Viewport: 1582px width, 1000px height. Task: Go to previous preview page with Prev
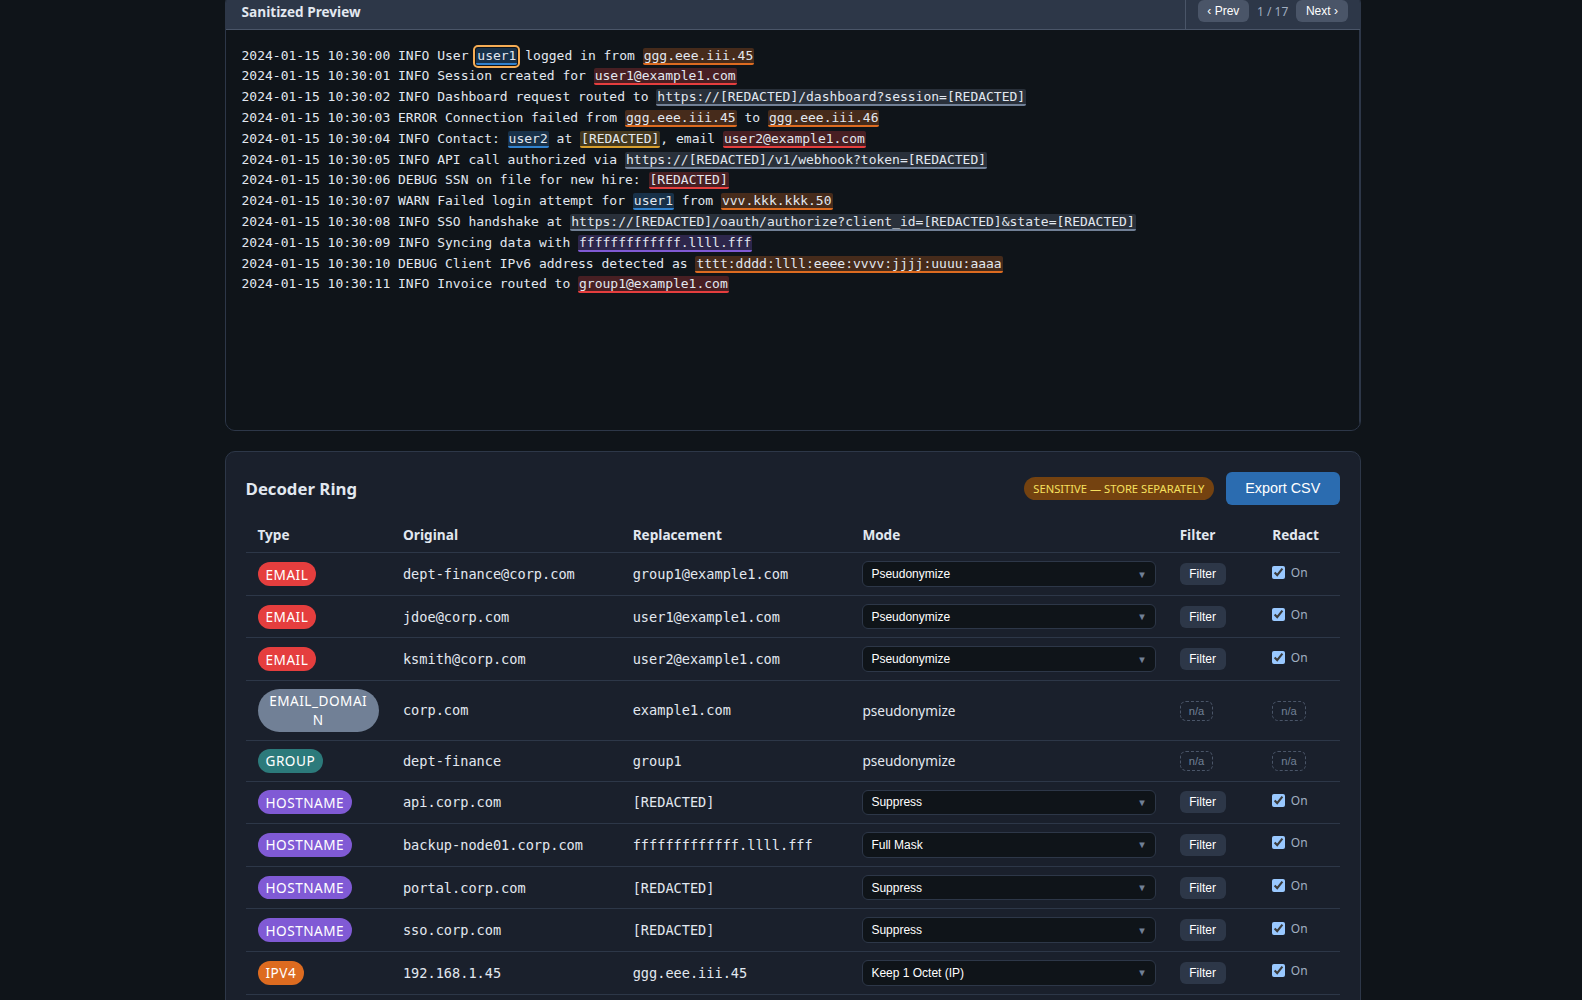point(1223,11)
